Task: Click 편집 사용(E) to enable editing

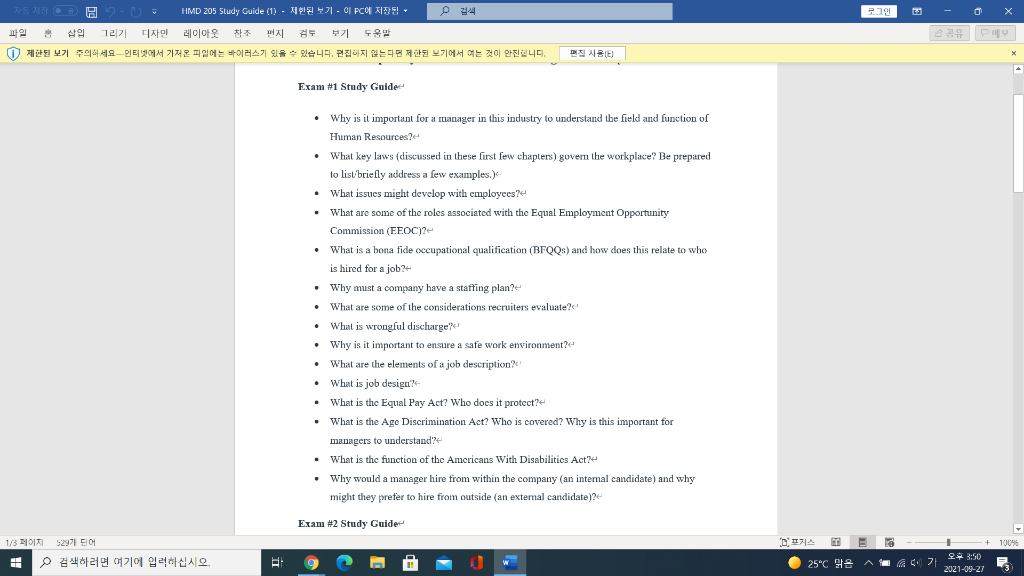Action: click(593, 53)
